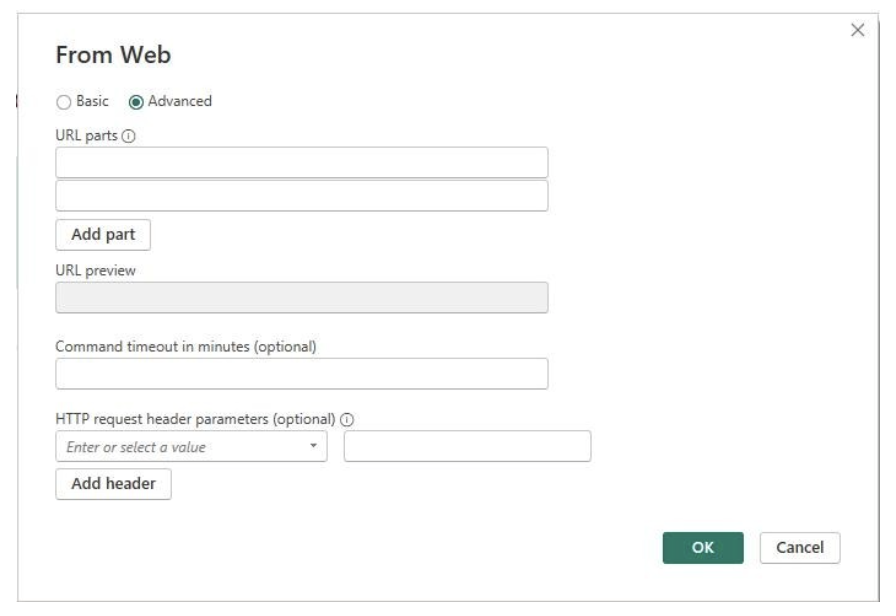Screen dimensions: 896x616
Task: Click the info icon beside URL parts
Action: (129, 136)
